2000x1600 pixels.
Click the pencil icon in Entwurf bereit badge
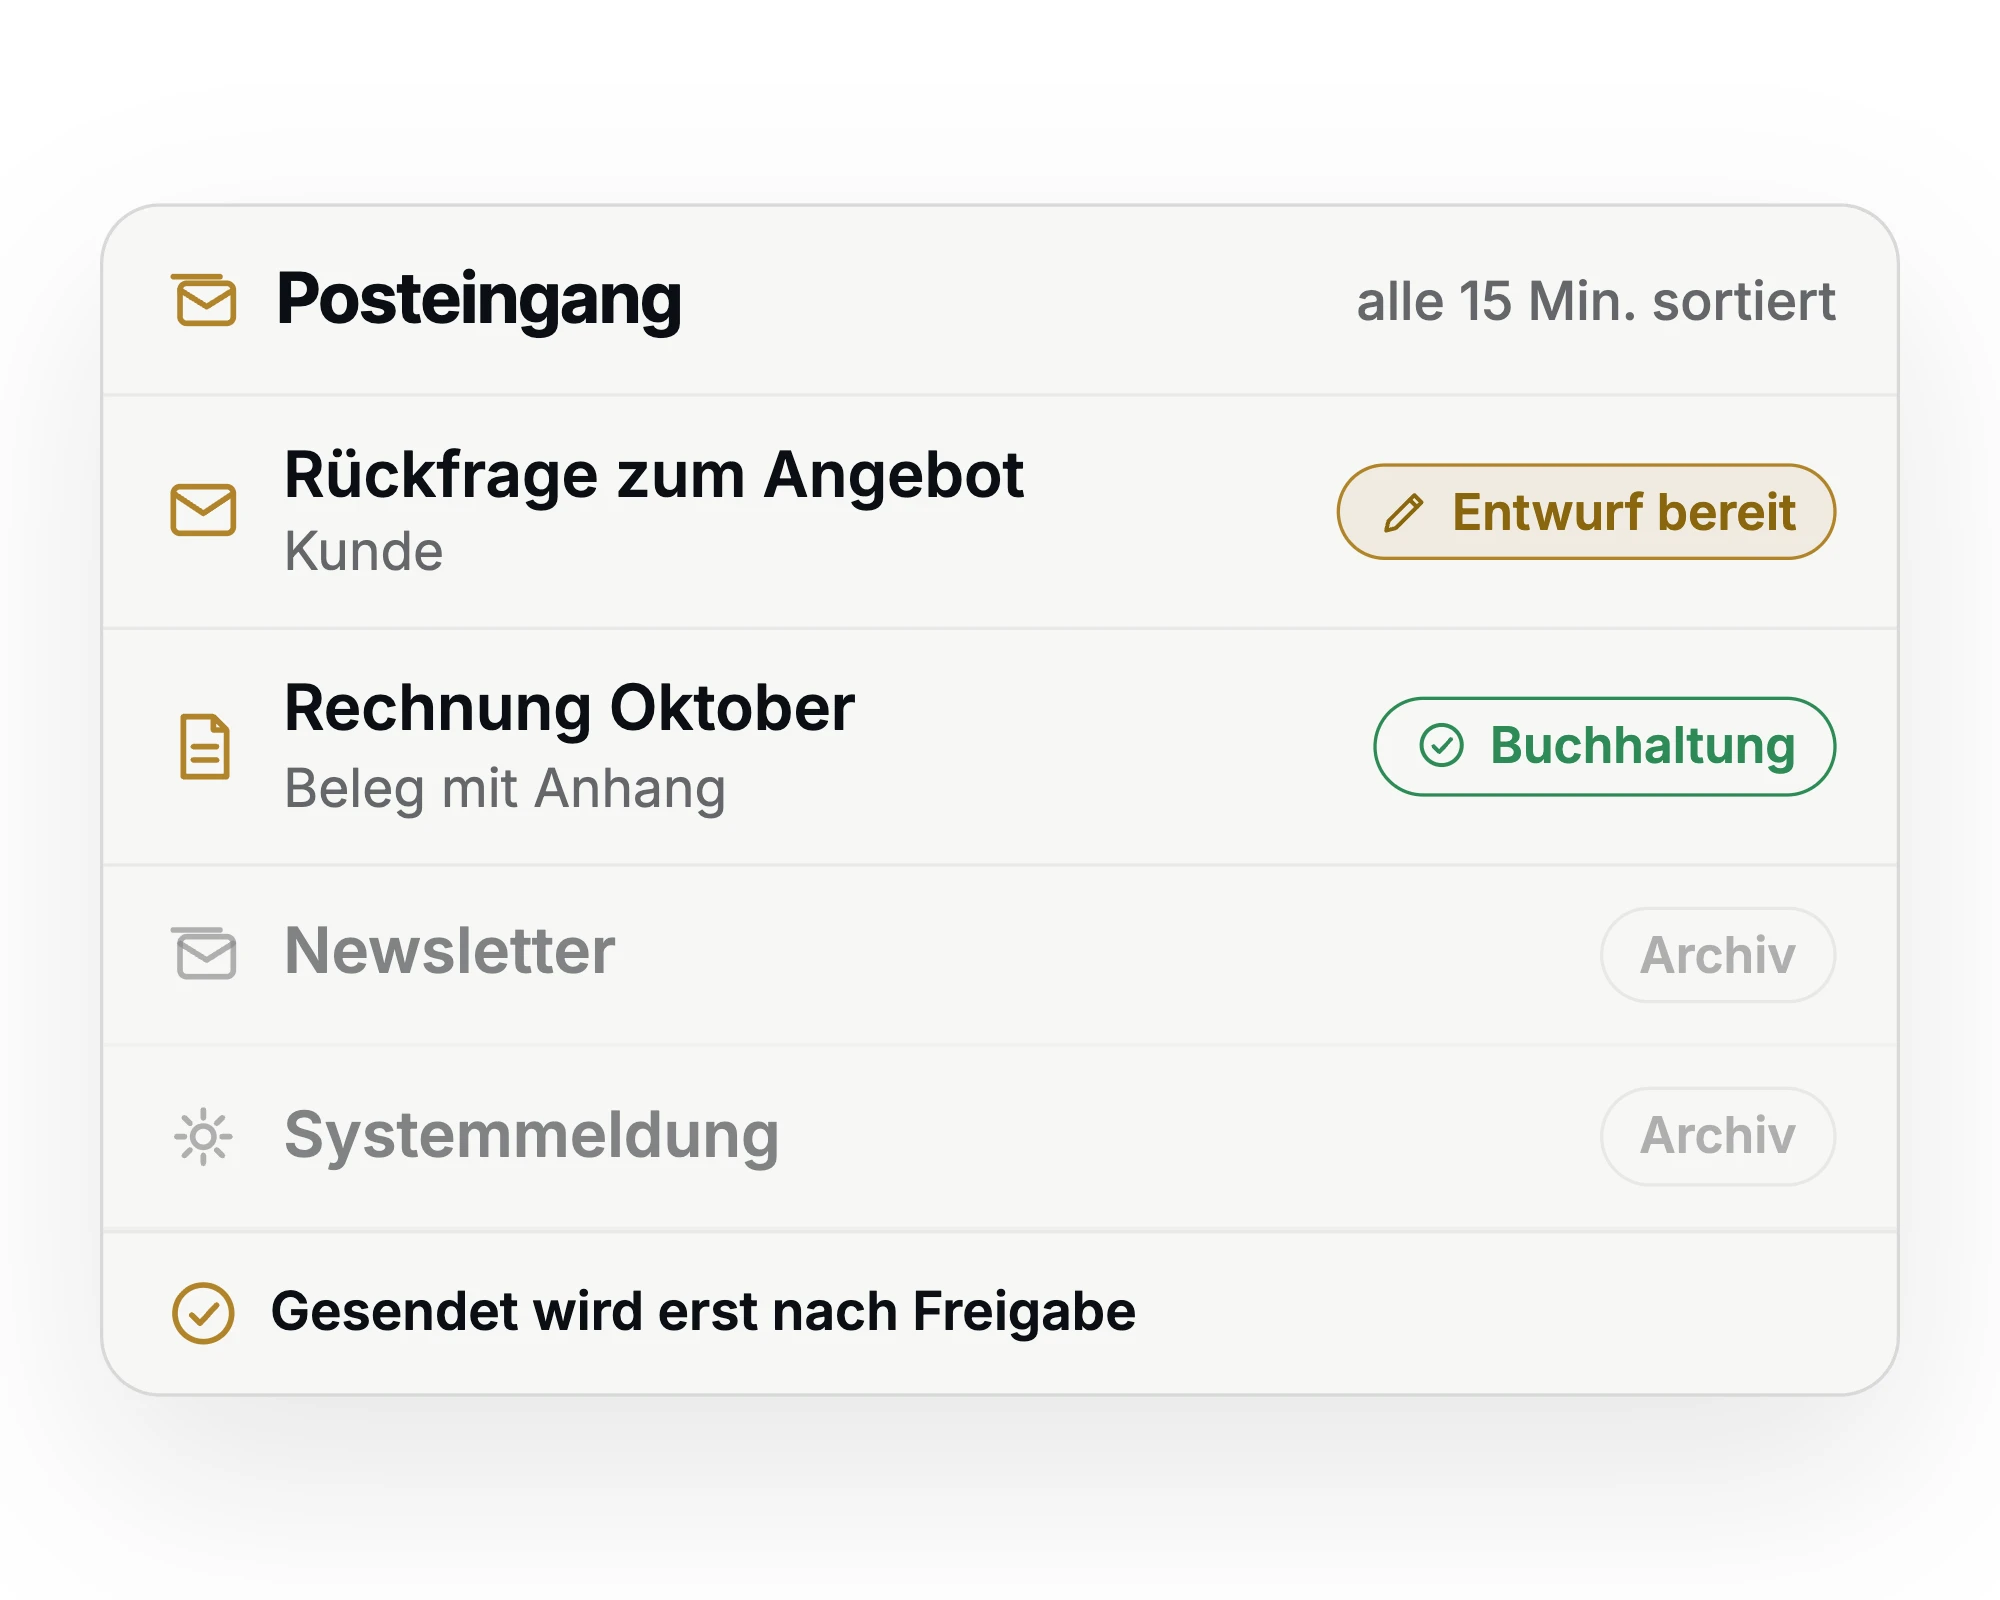pyautogui.click(x=1403, y=513)
